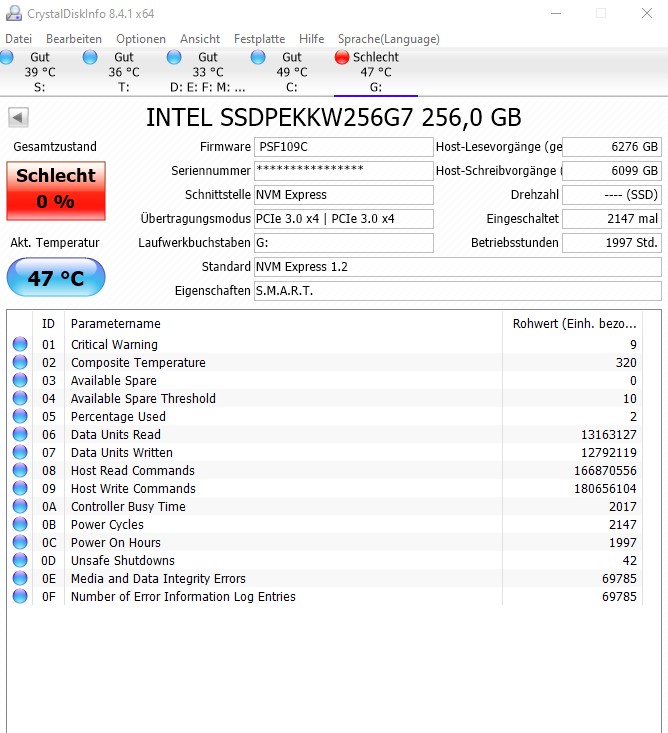Click the Drehzahl value ---- (SSD)

pyautogui.click(x=611, y=195)
